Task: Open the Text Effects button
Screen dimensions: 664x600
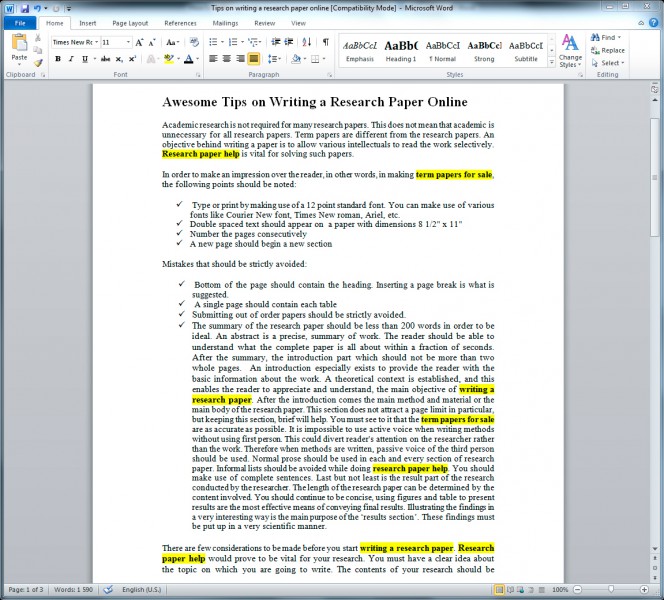Action: (x=151, y=59)
